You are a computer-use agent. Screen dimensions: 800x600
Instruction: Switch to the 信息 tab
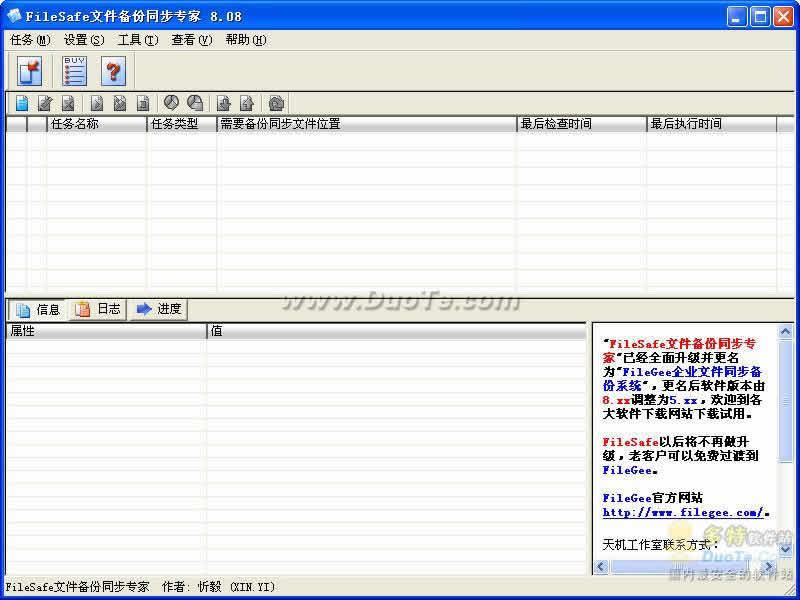pos(37,310)
